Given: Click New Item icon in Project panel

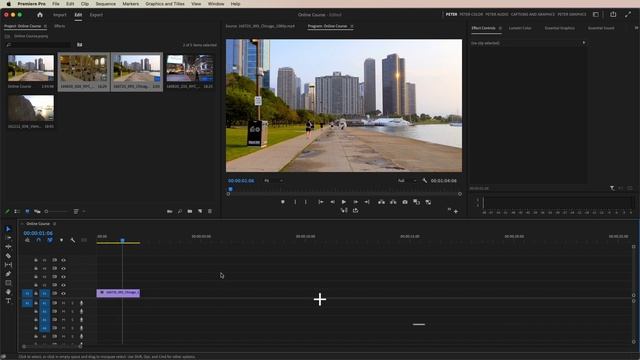Looking at the screenshot, I should (200, 211).
